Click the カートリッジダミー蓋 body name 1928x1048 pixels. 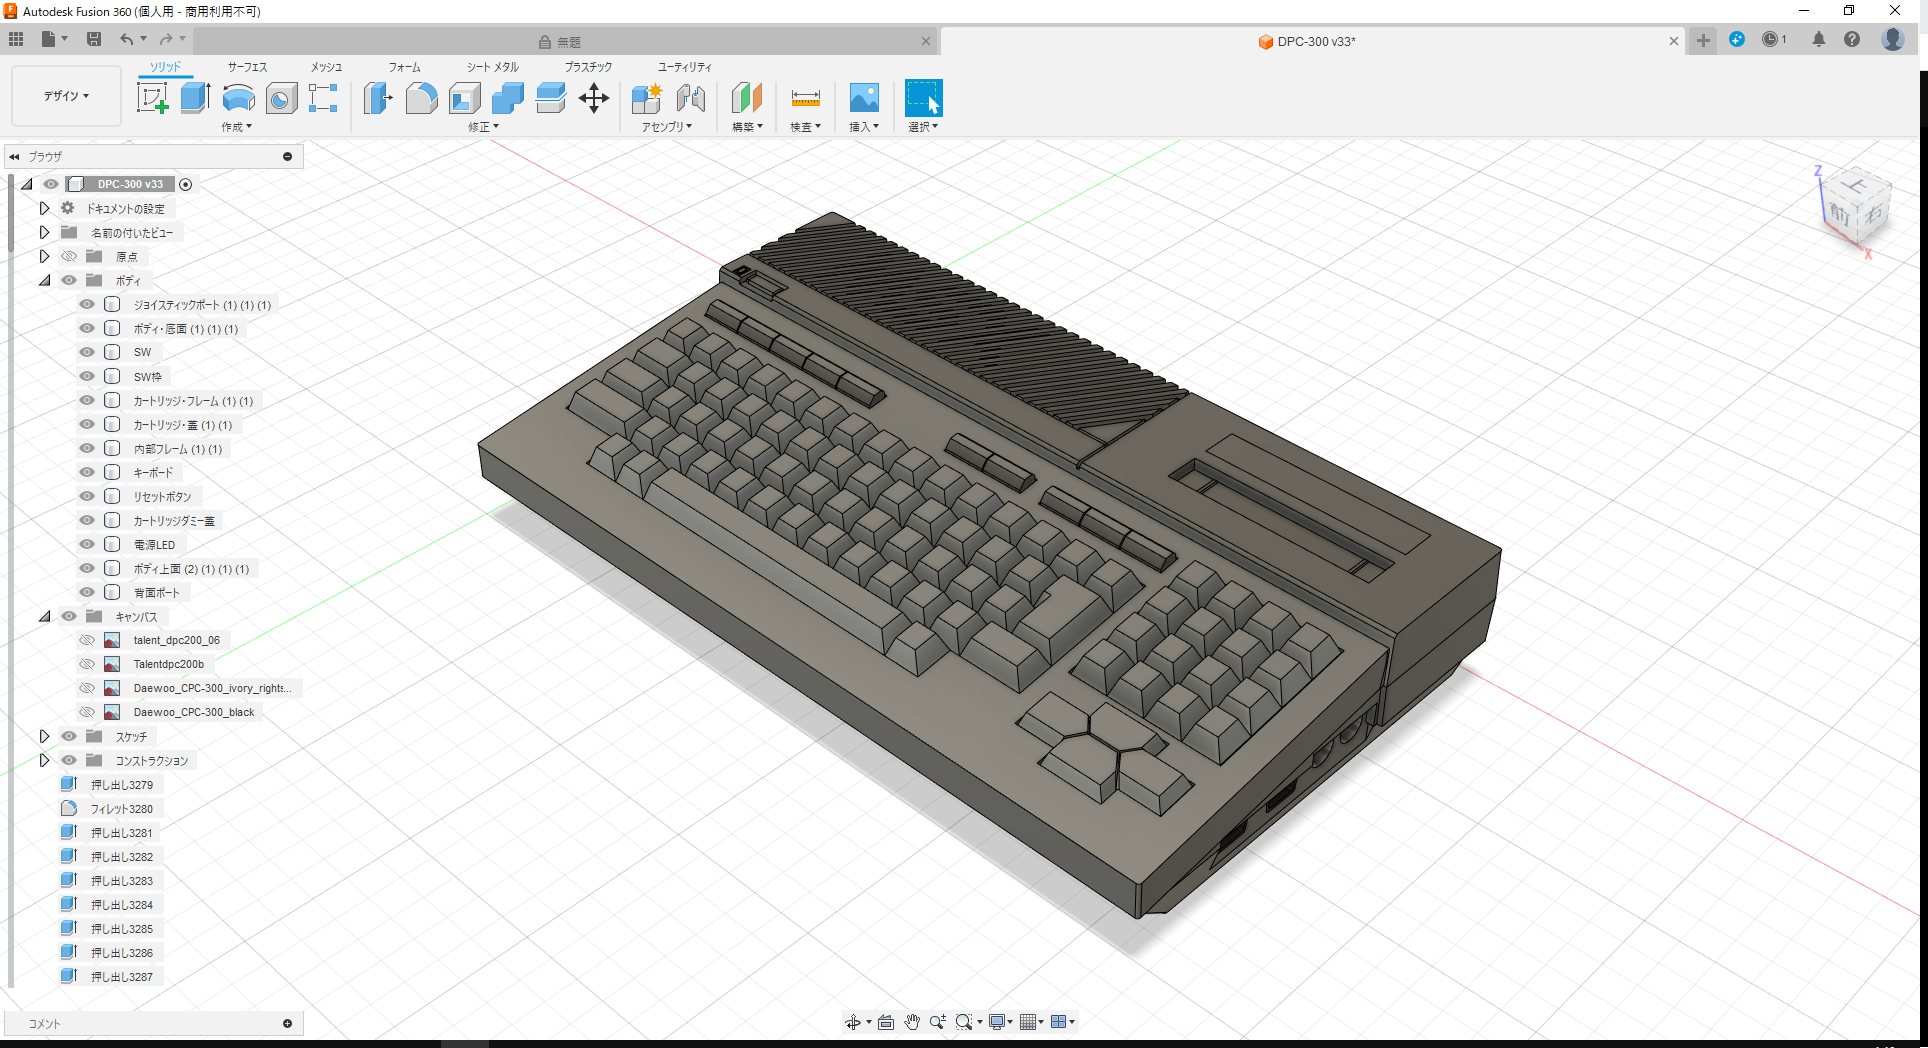click(173, 520)
